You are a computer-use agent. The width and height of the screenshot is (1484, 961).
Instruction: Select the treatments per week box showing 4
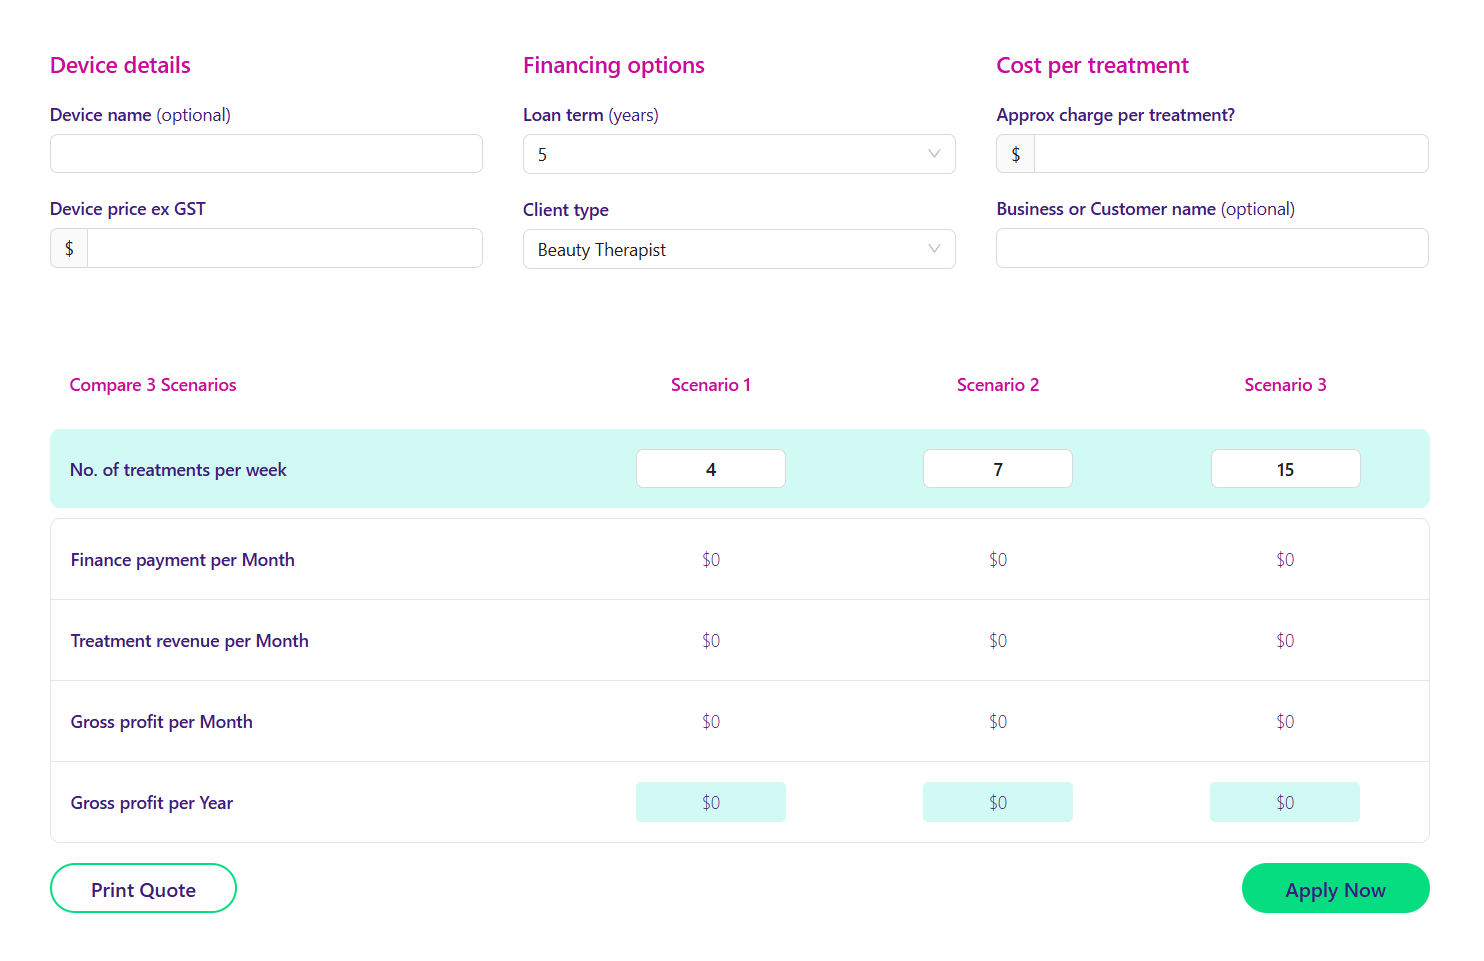click(710, 468)
